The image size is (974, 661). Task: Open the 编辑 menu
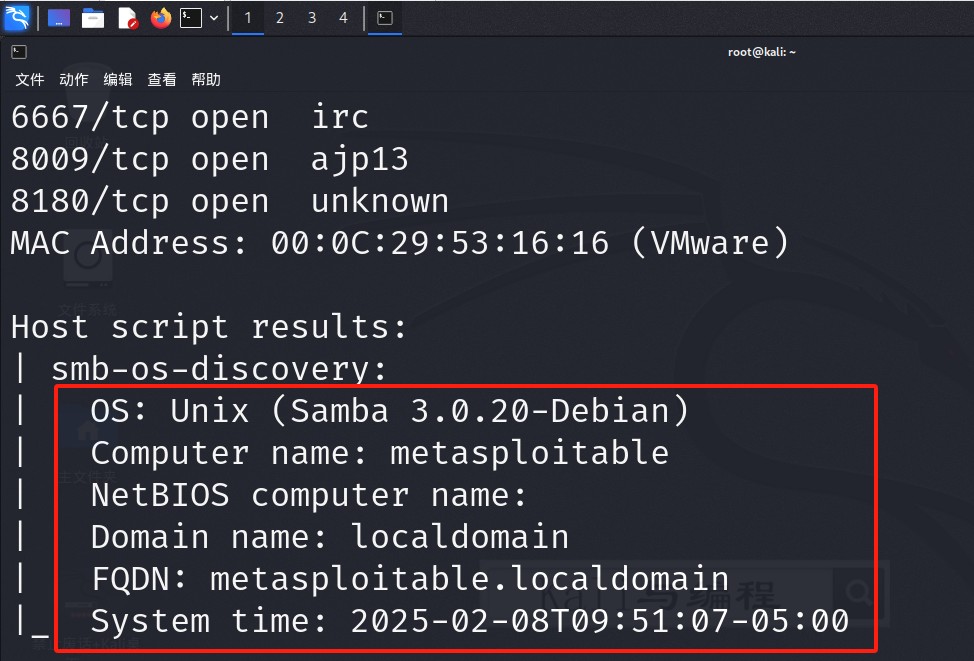[x=118, y=80]
